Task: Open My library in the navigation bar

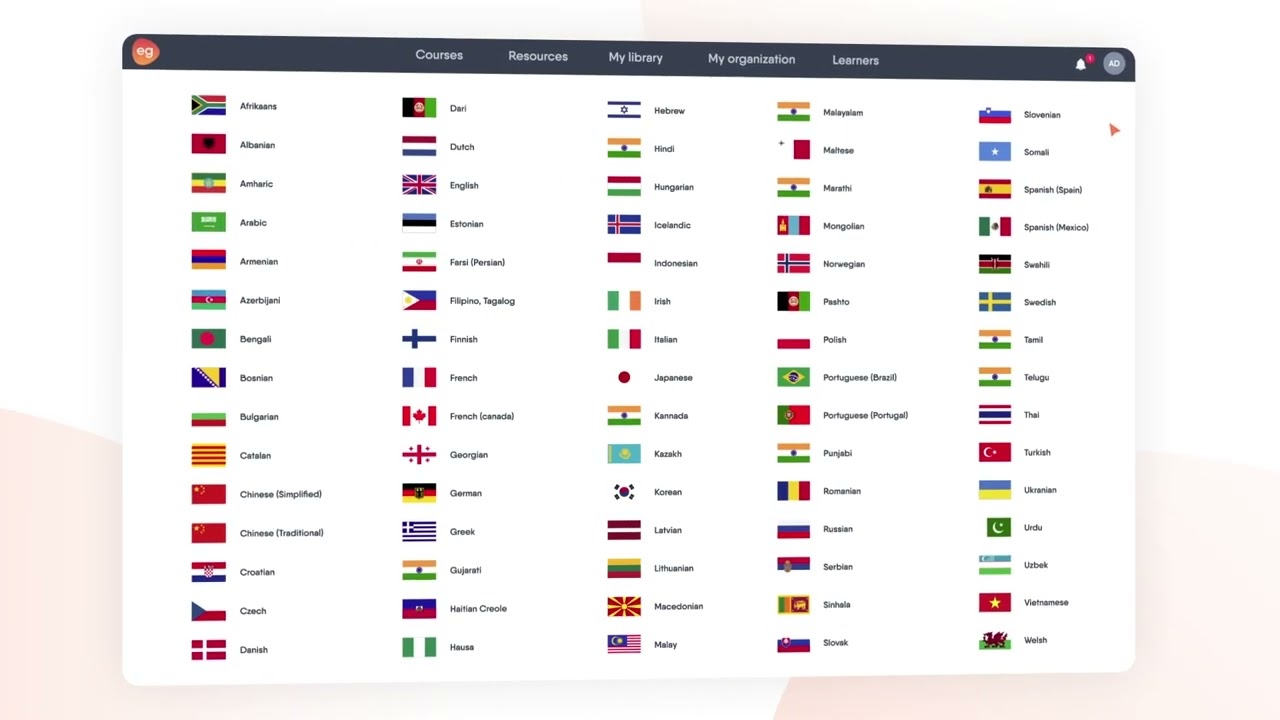Action: click(x=636, y=58)
